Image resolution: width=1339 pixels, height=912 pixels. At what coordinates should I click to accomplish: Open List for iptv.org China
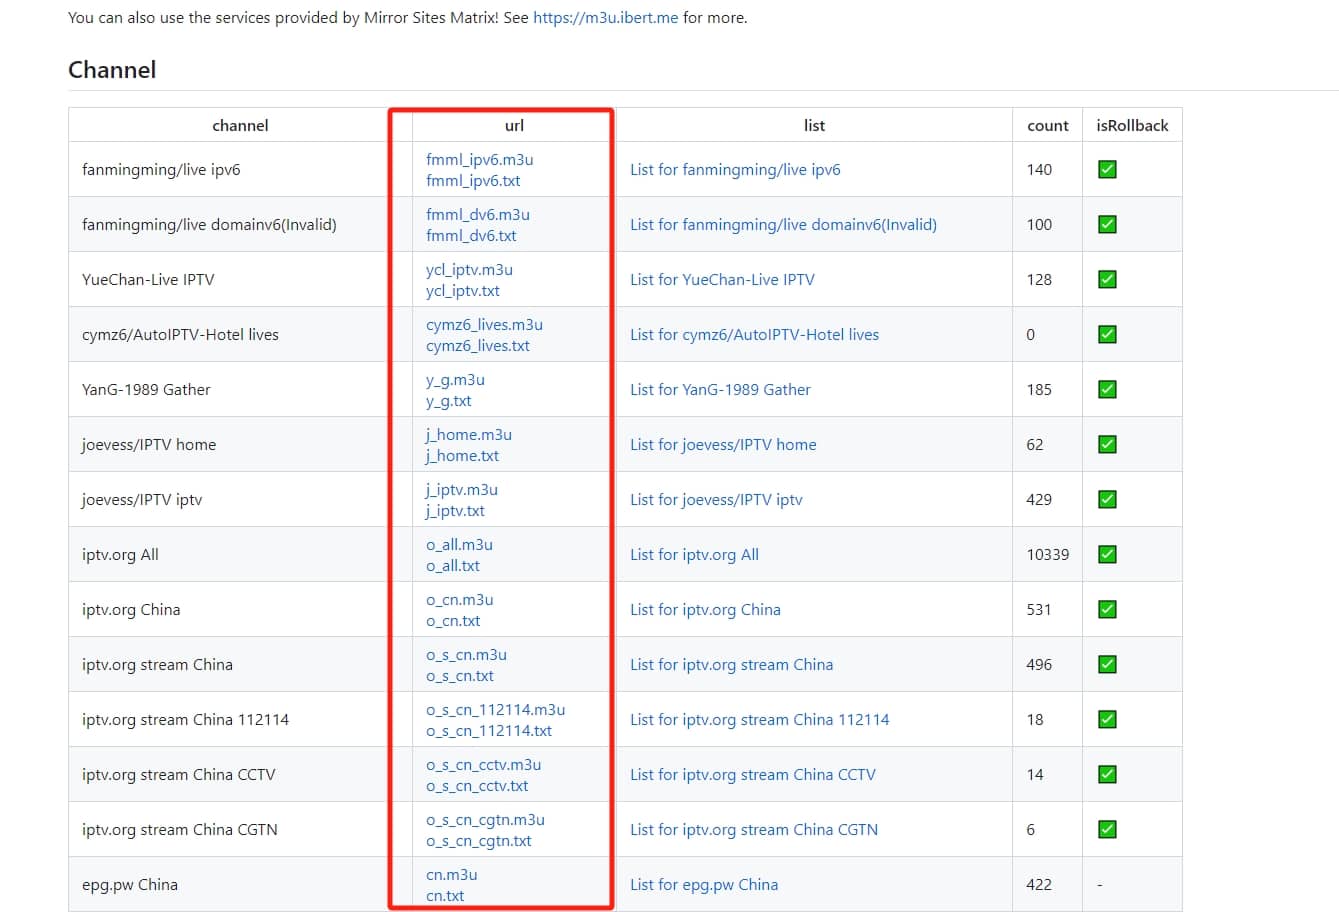[705, 609]
